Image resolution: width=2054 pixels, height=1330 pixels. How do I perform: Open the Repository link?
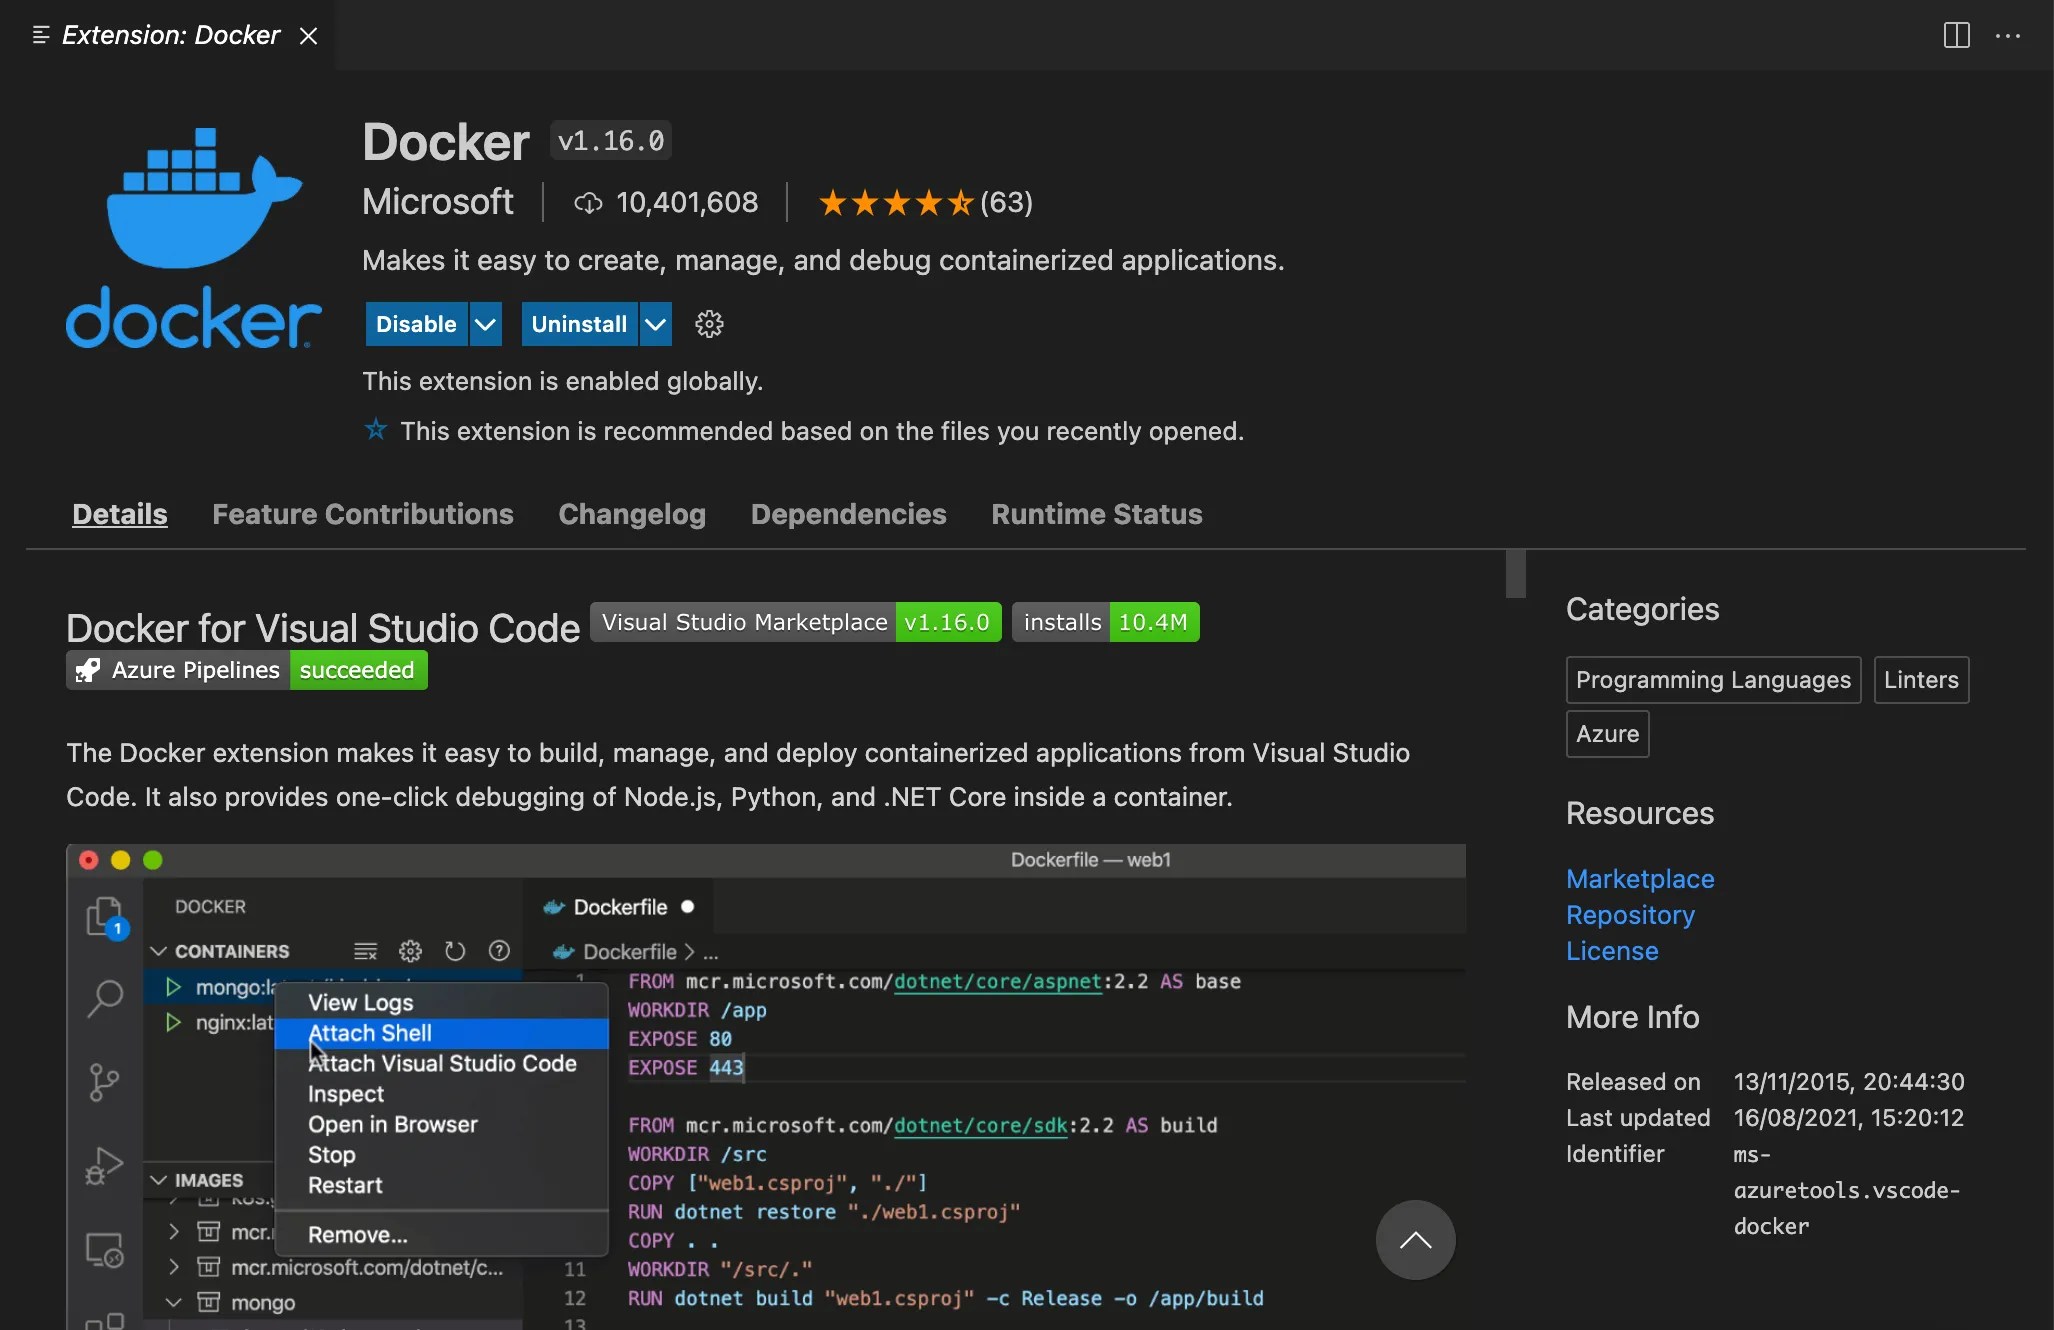click(1630, 915)
